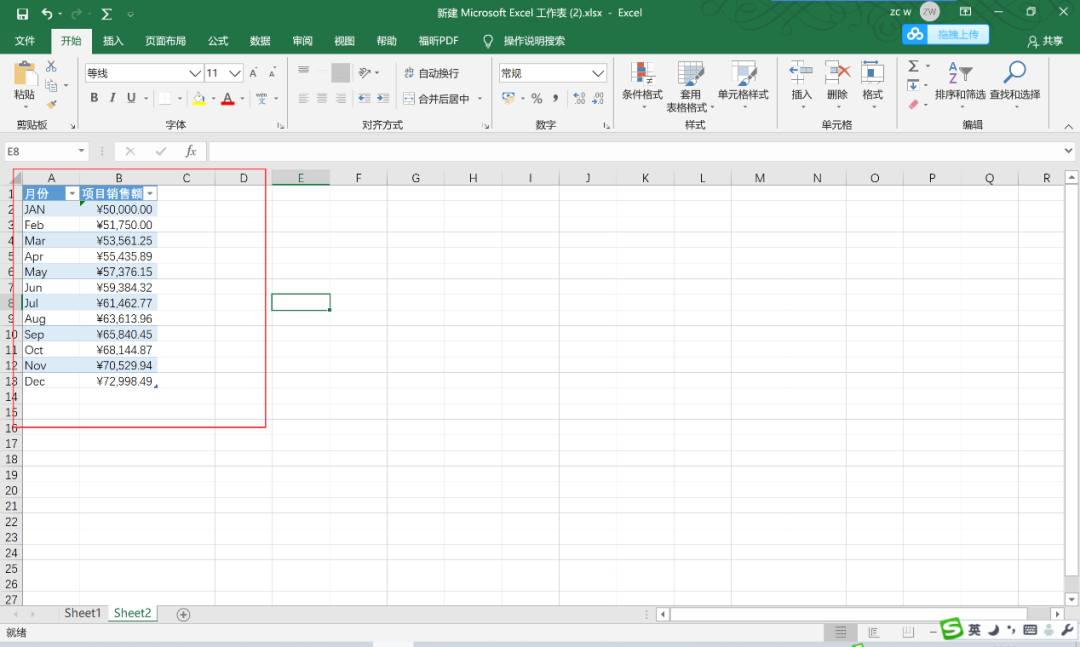The width and height of the screenshot is (1080, 647).
Task: Toggle bold formatting on selected cell
Action: (x=94, y=97)
